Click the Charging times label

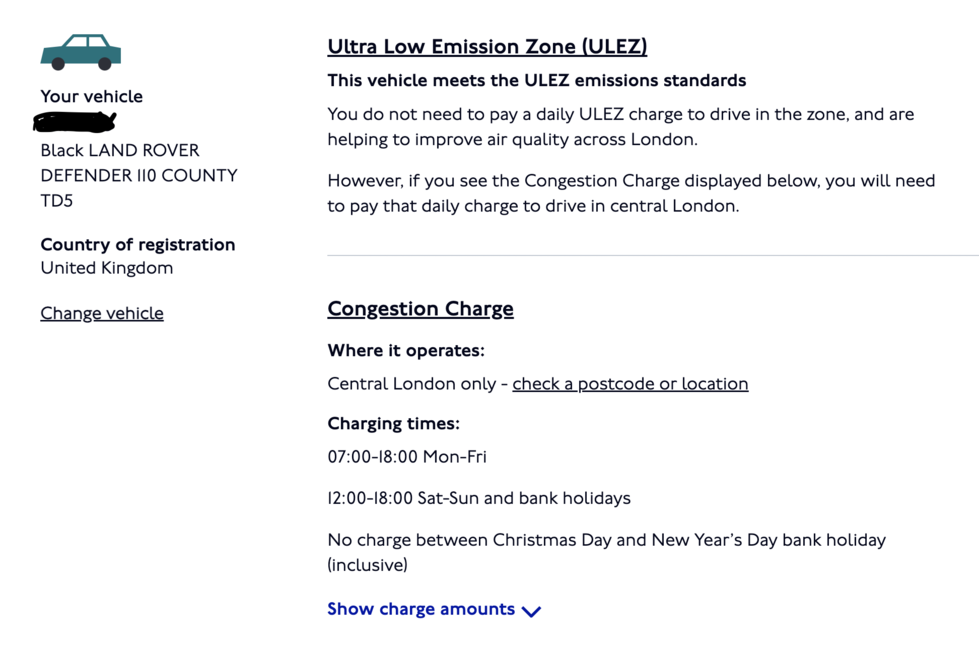[x=393, y=423]
